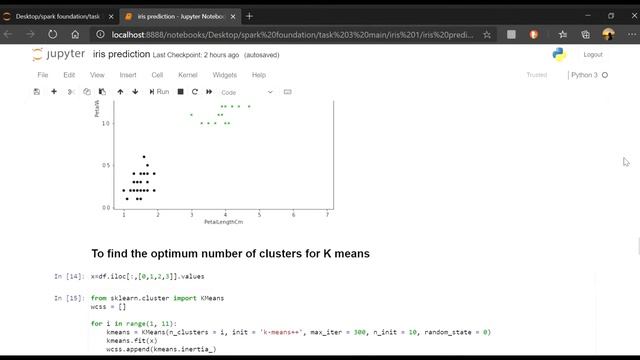Move selected cell down with the arrow
640x360 pixels.
[x=135, y=92]
